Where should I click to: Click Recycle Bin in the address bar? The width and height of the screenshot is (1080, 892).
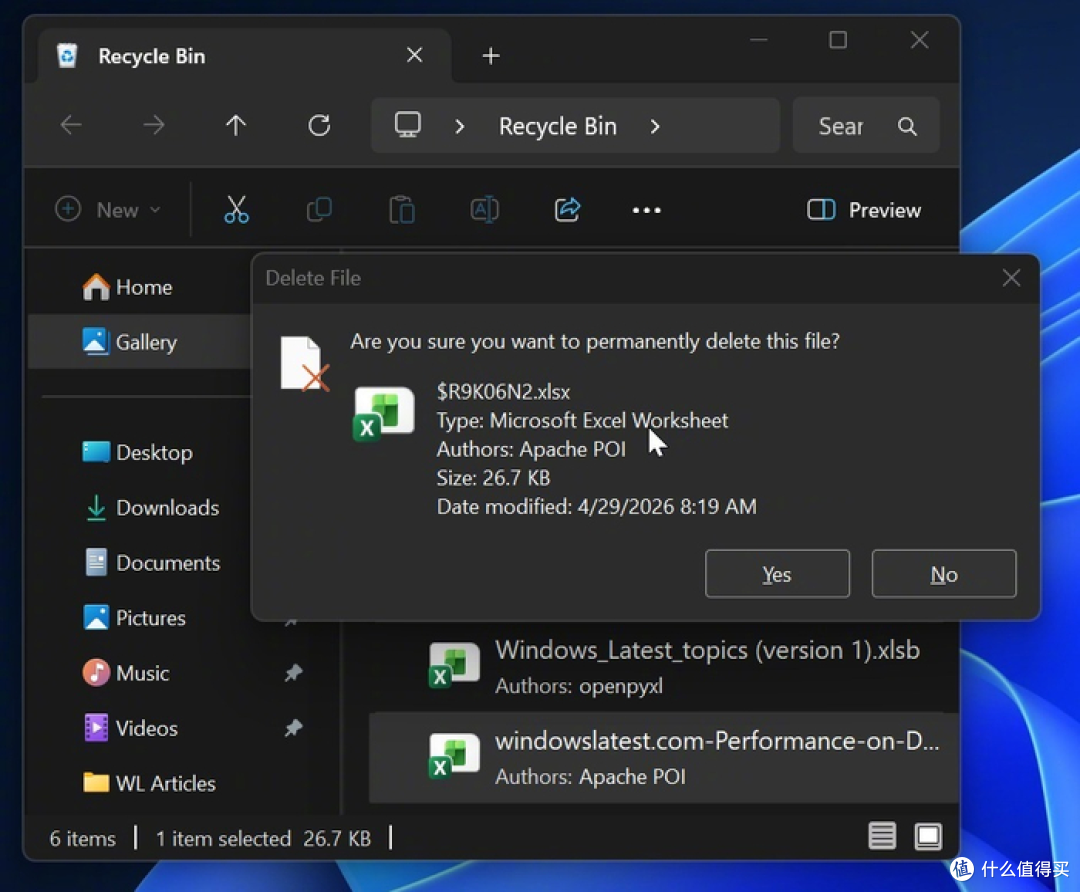click(558, 127)
